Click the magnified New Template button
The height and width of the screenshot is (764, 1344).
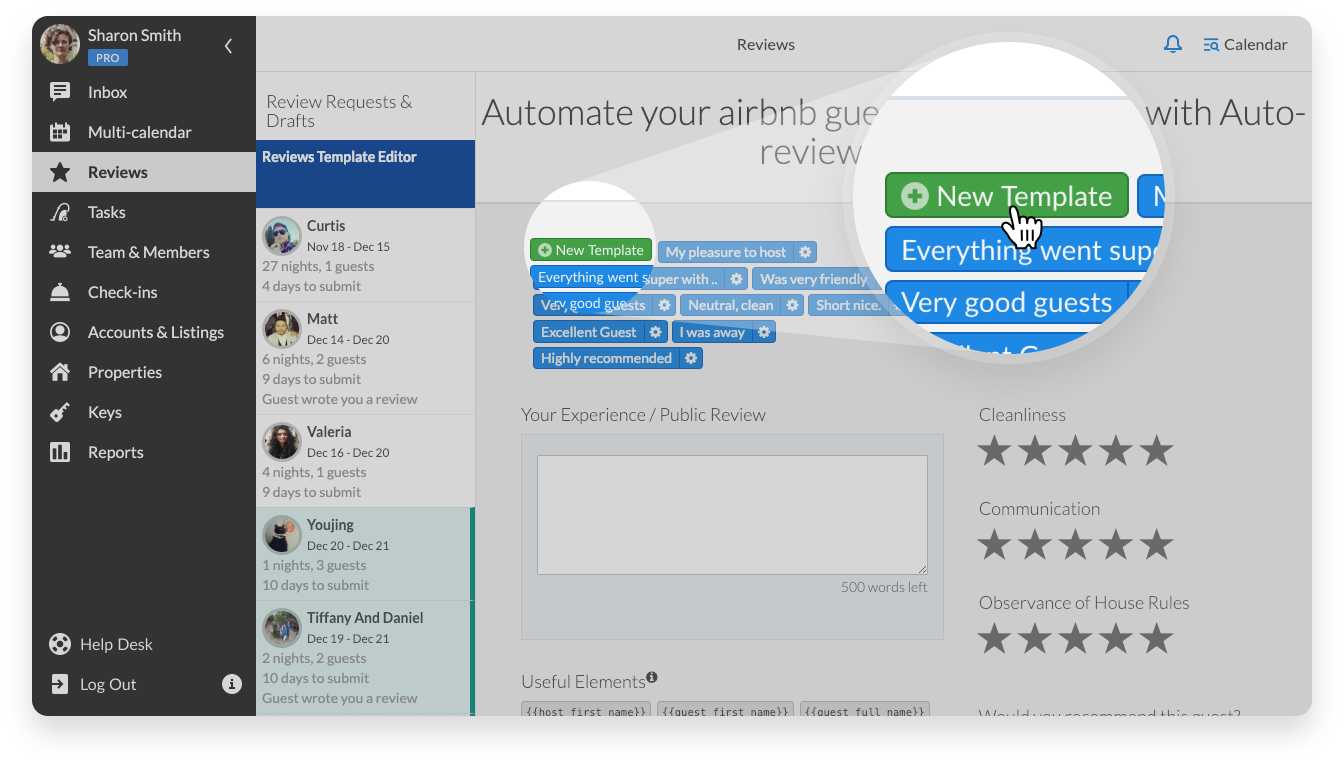(1007, 196)
